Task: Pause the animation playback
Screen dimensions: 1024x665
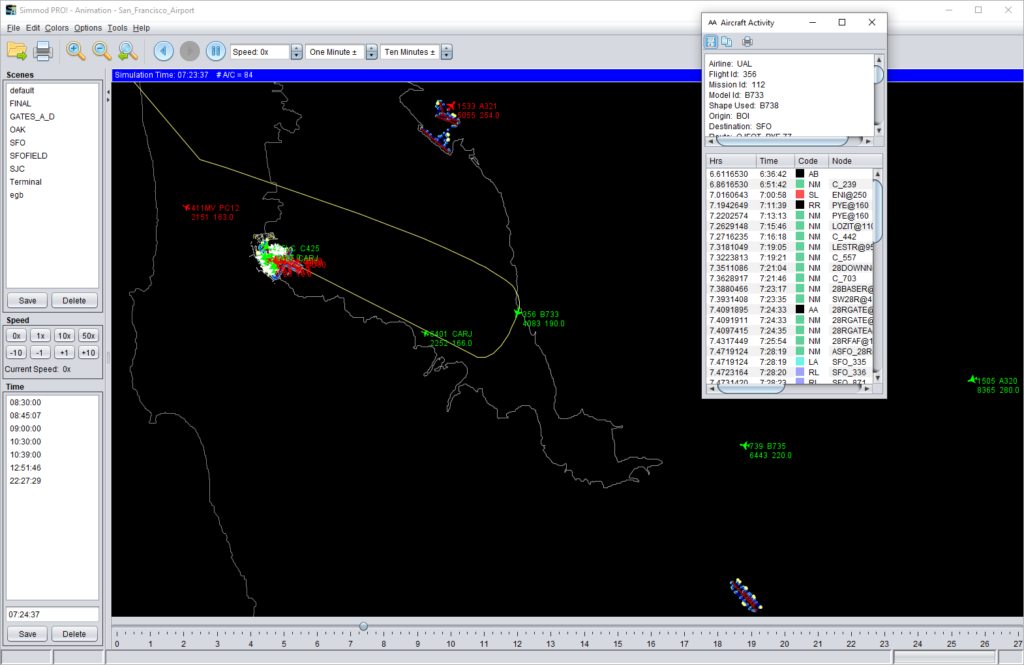Action: click(216, 51)
